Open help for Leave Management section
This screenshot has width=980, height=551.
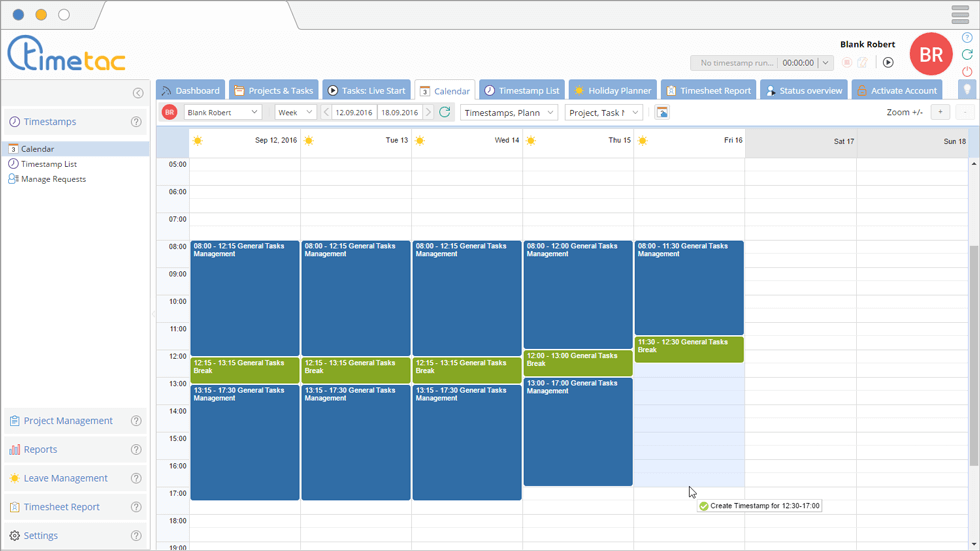point(136,479)
